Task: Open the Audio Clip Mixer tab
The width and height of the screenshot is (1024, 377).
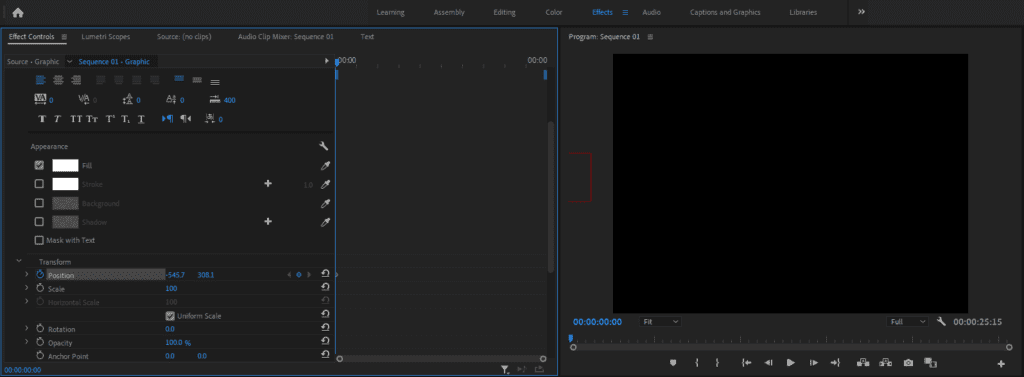Action: (285, 37)
